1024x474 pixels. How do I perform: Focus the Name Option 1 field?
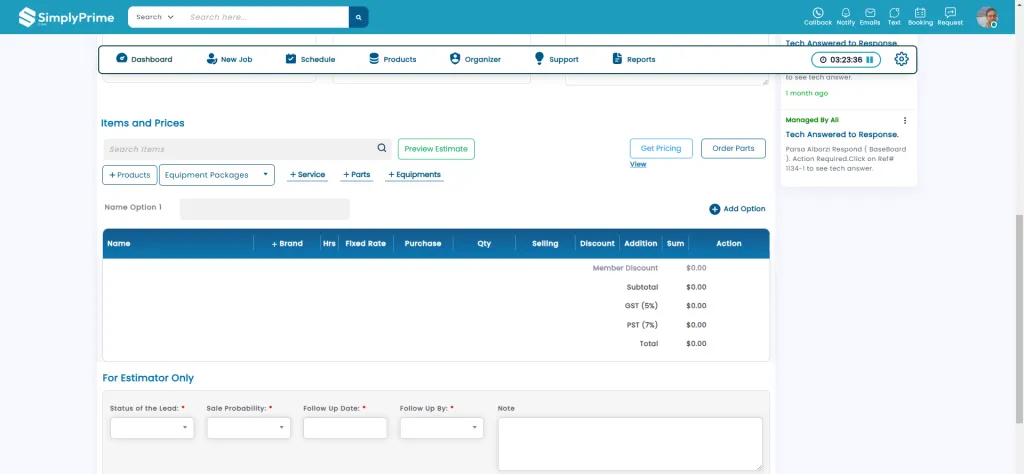(264, 209)
